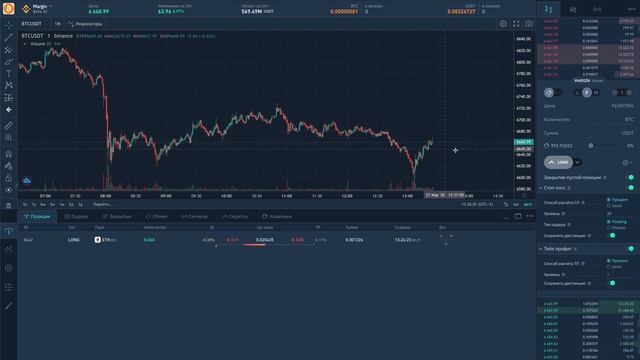Click the Long order button
Screen dimensions: 640x360
(558, 162)
